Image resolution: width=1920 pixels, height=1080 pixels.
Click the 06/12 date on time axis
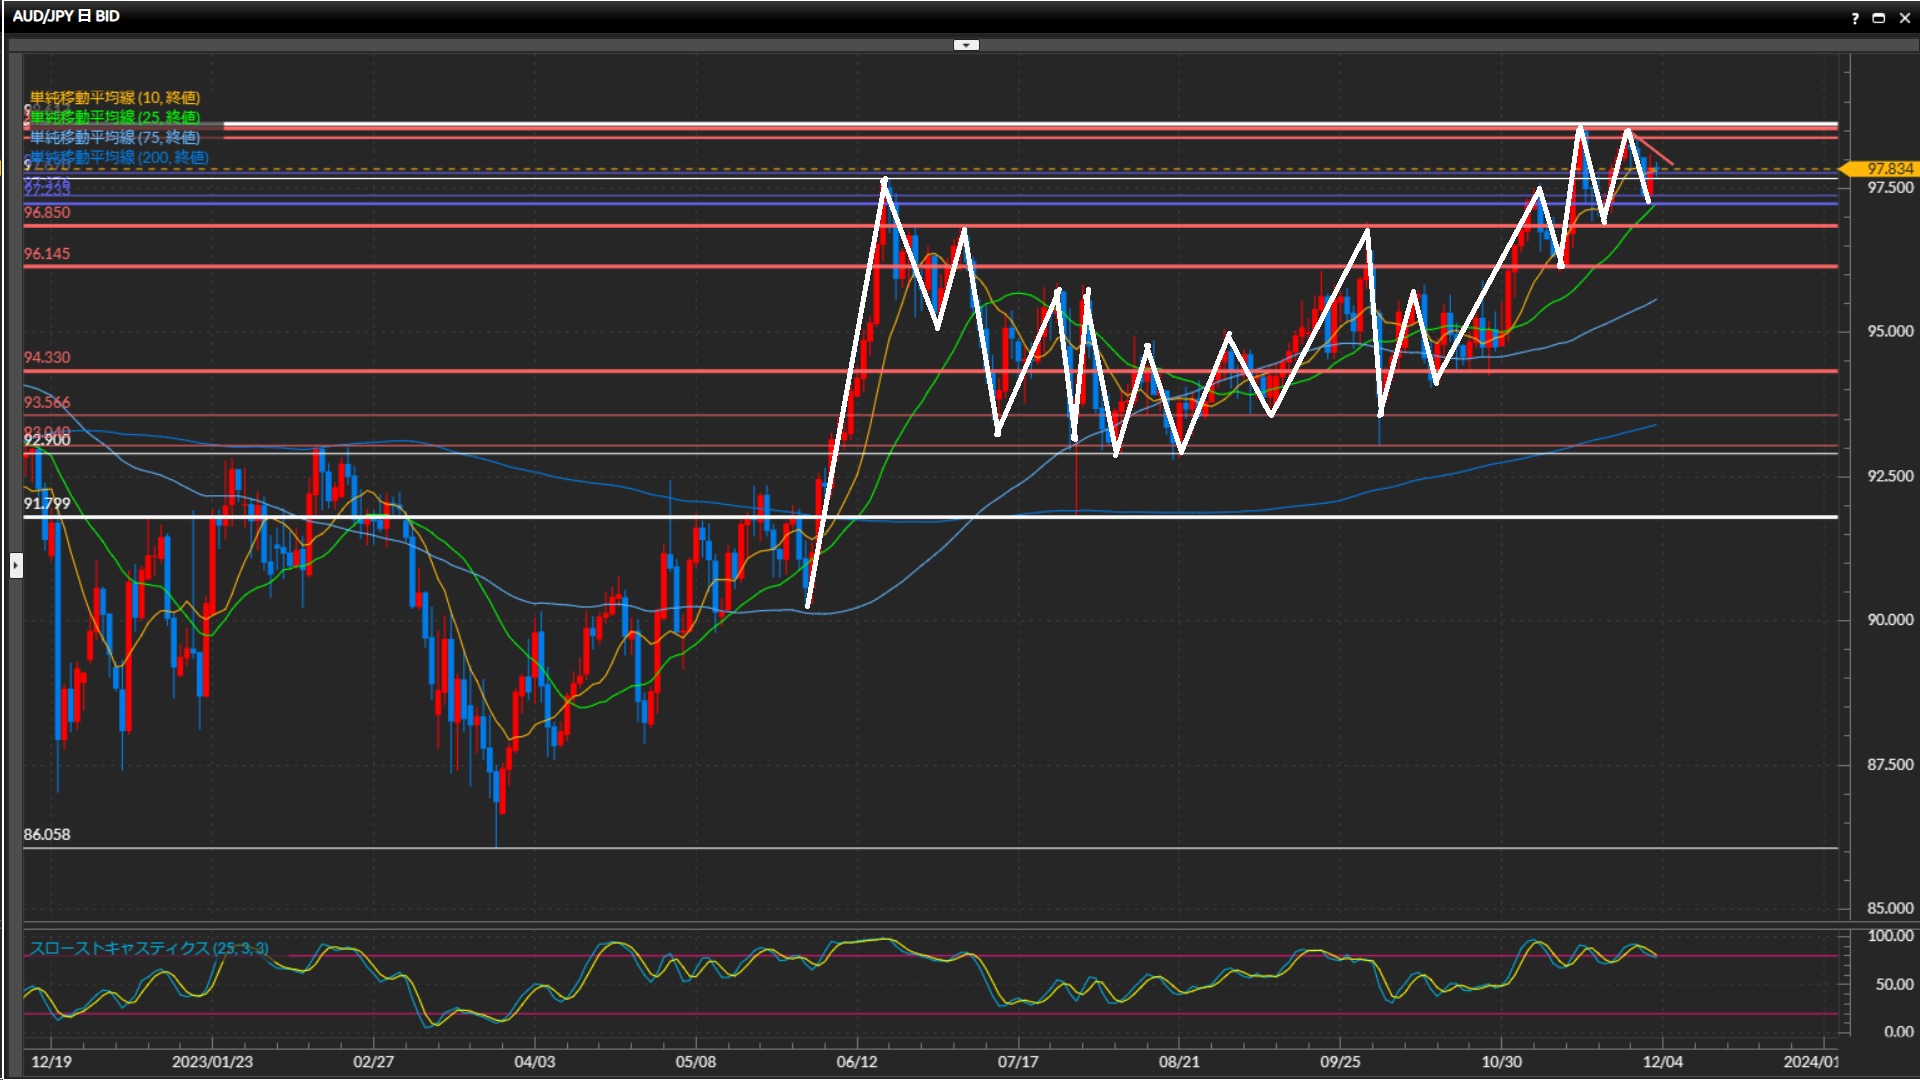(857, 1062)
